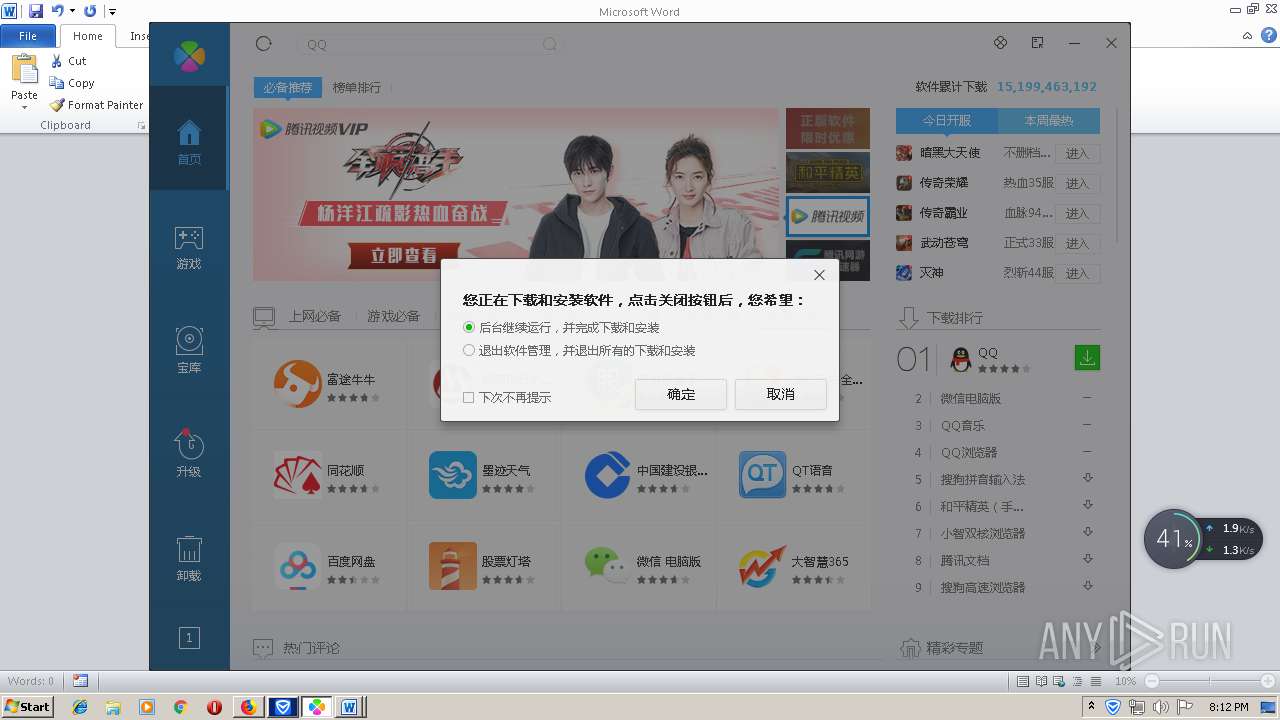Click Copy in Word clipboard group
The width and height of the screenshot is (1280, 720).
pos(72,83)
